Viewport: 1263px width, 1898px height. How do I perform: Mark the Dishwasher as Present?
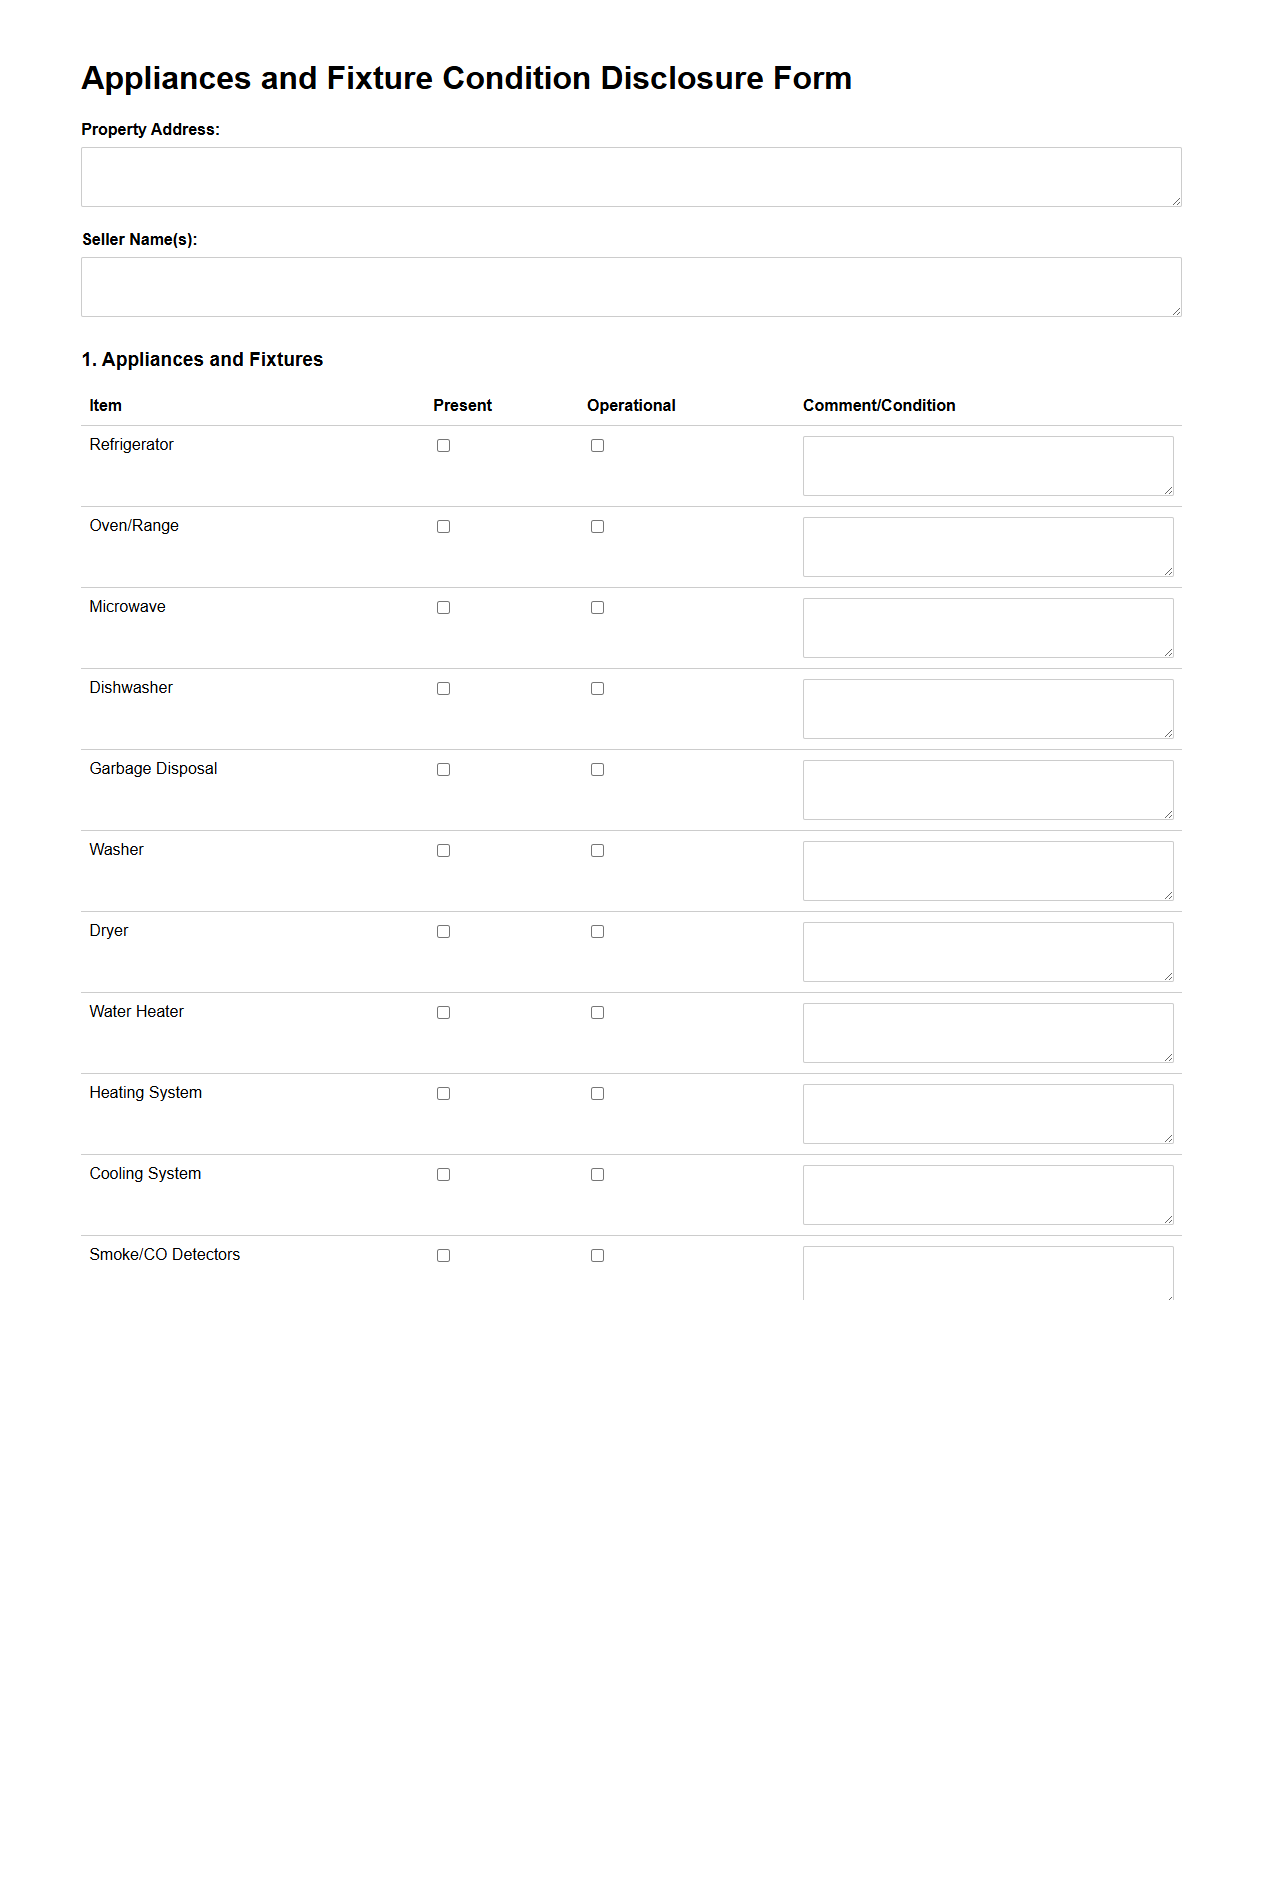pyautogui.click(x=443, y=688)
